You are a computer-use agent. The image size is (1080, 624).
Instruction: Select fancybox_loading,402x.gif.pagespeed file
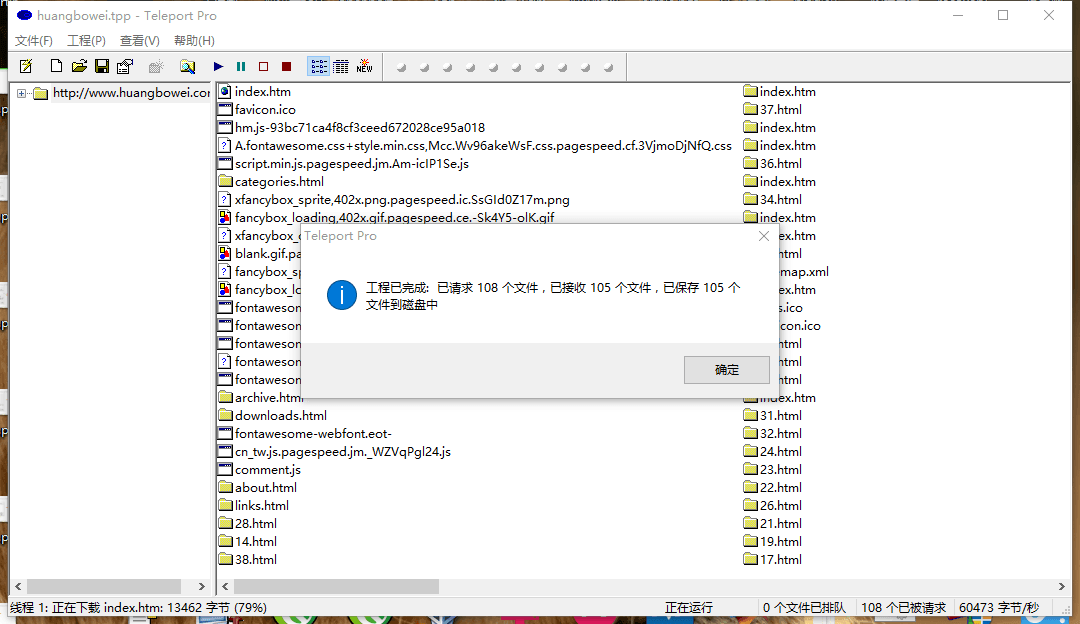point(394,217)
